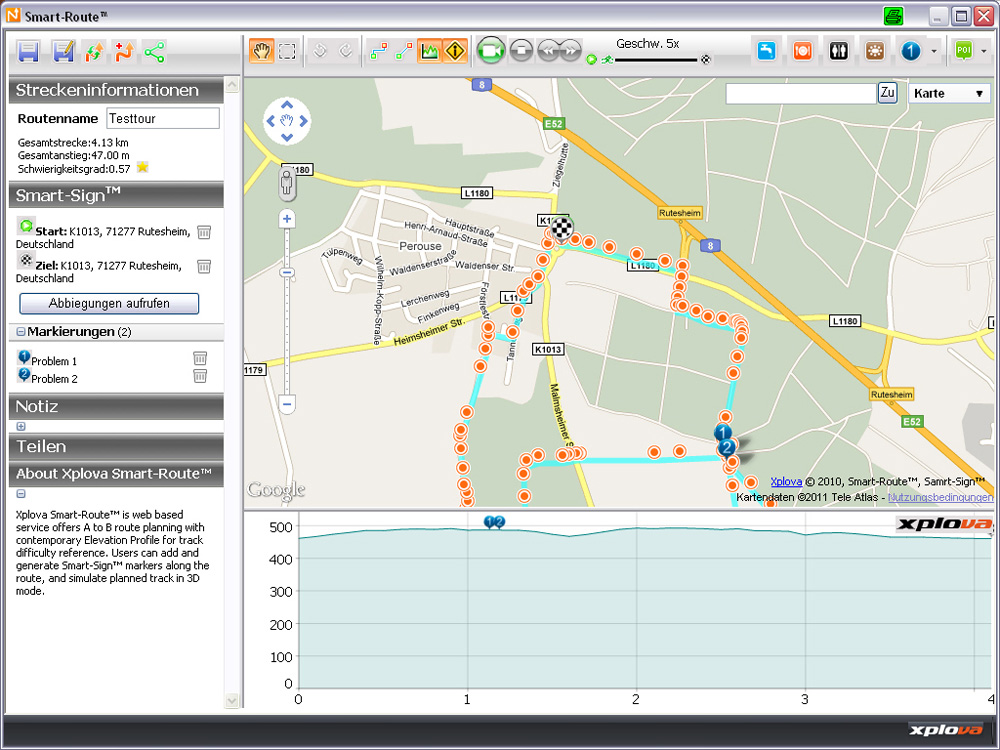This screenshot has width=1000, height=750.
Task: Select Problem 2 marker entry
Action: click(54, 379)
